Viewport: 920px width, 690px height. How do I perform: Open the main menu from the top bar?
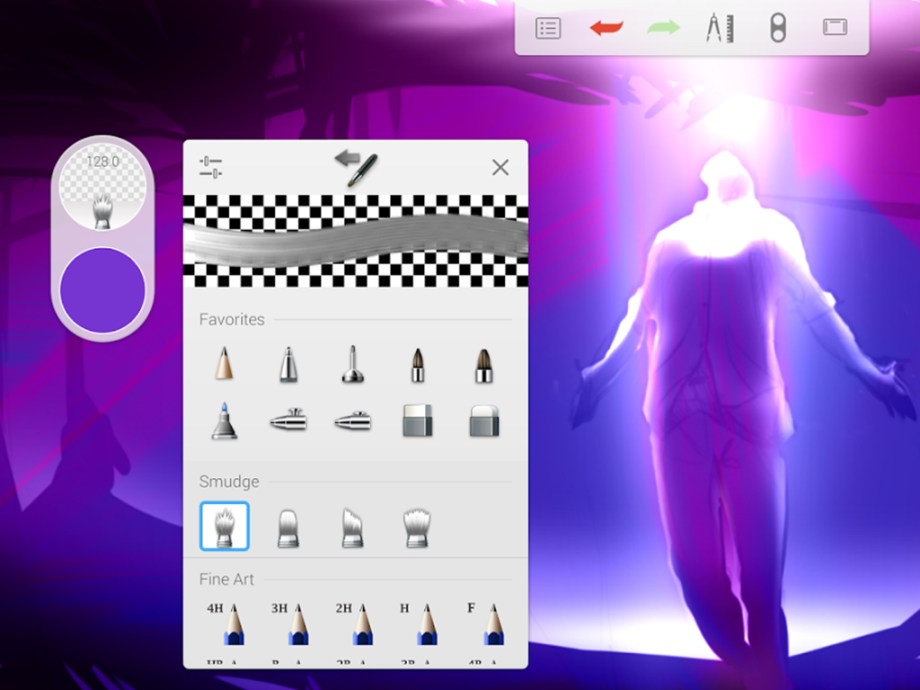click(547, 27)
